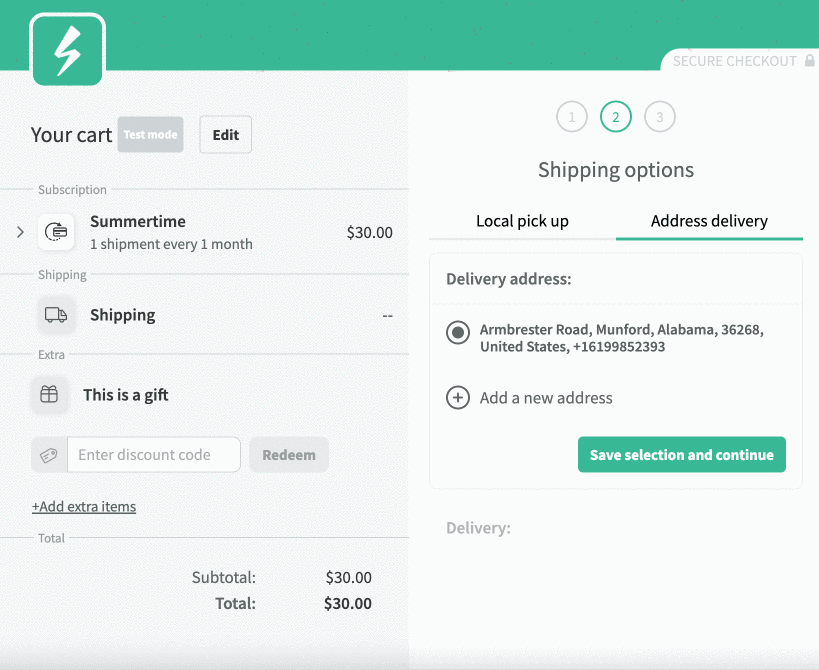Click the This is a gift option
This screenshot has width=819, height=670.
pyautogui.click(x=125, y=395)
